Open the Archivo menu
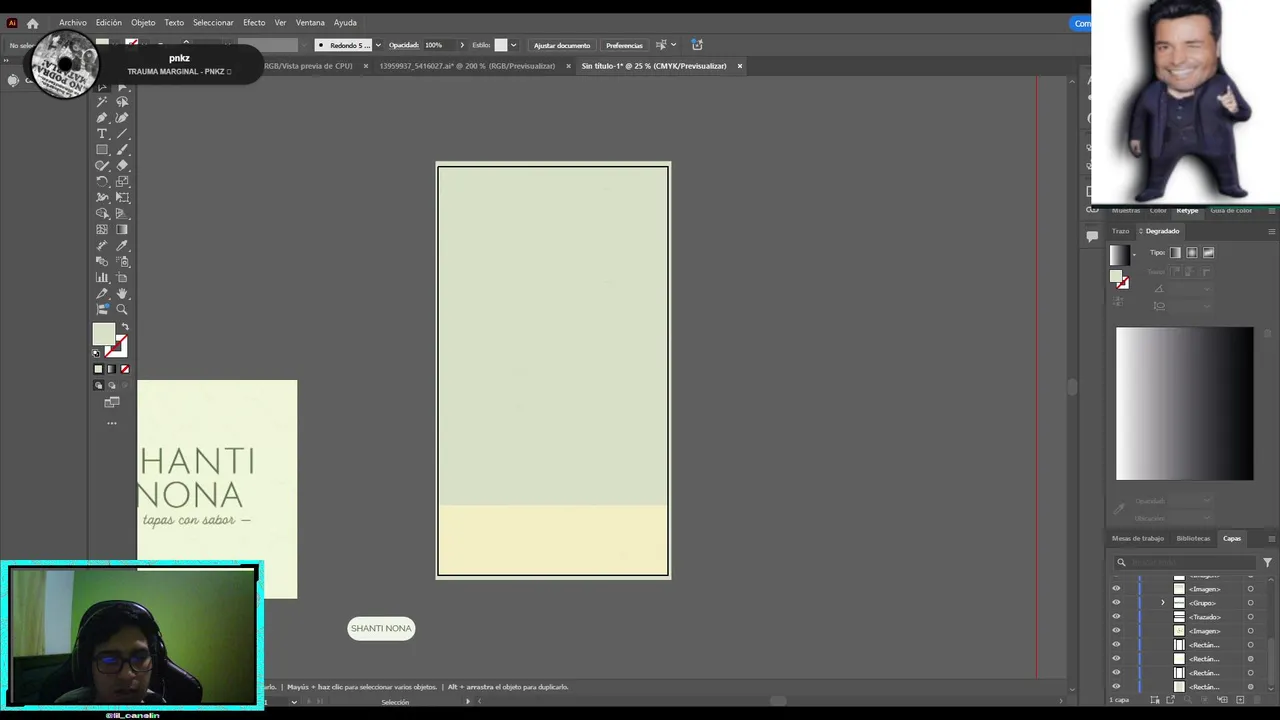This screenshot has width=1280, height=720. (x=73, y=22)
